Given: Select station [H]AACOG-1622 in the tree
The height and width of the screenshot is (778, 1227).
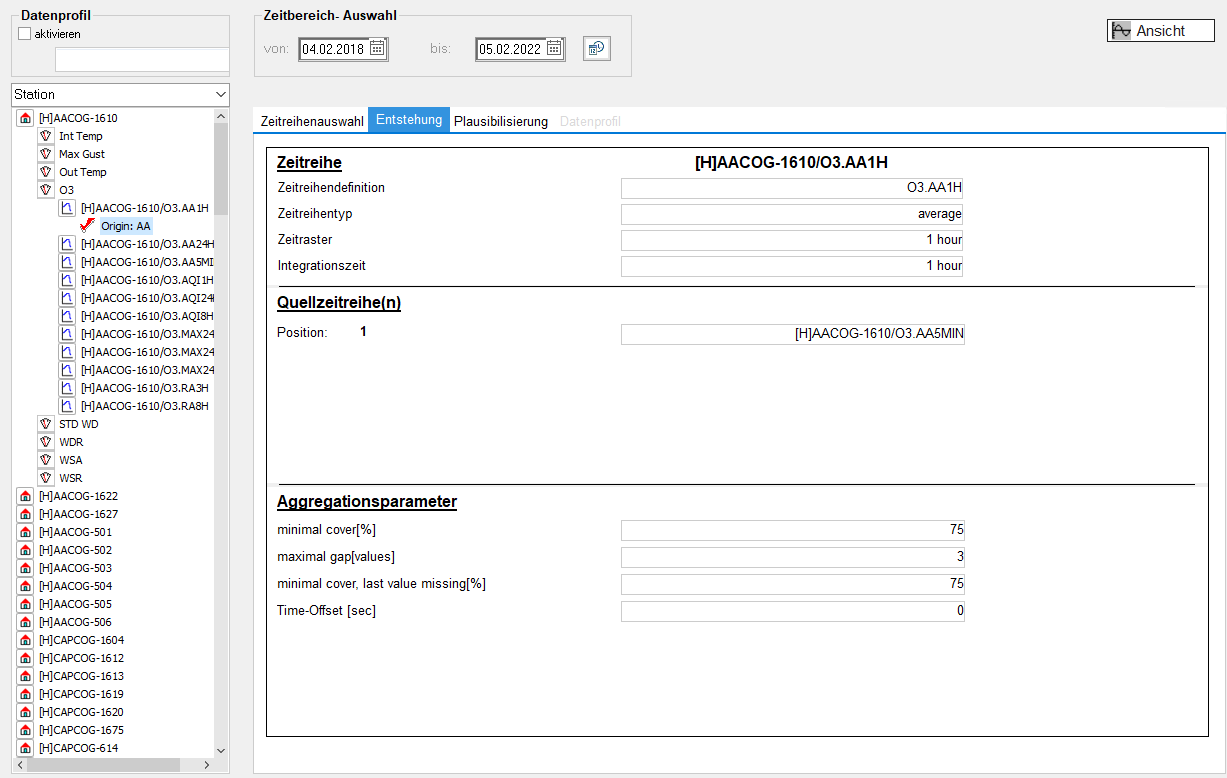Looking at the screenshot, I should pos(78,496).
